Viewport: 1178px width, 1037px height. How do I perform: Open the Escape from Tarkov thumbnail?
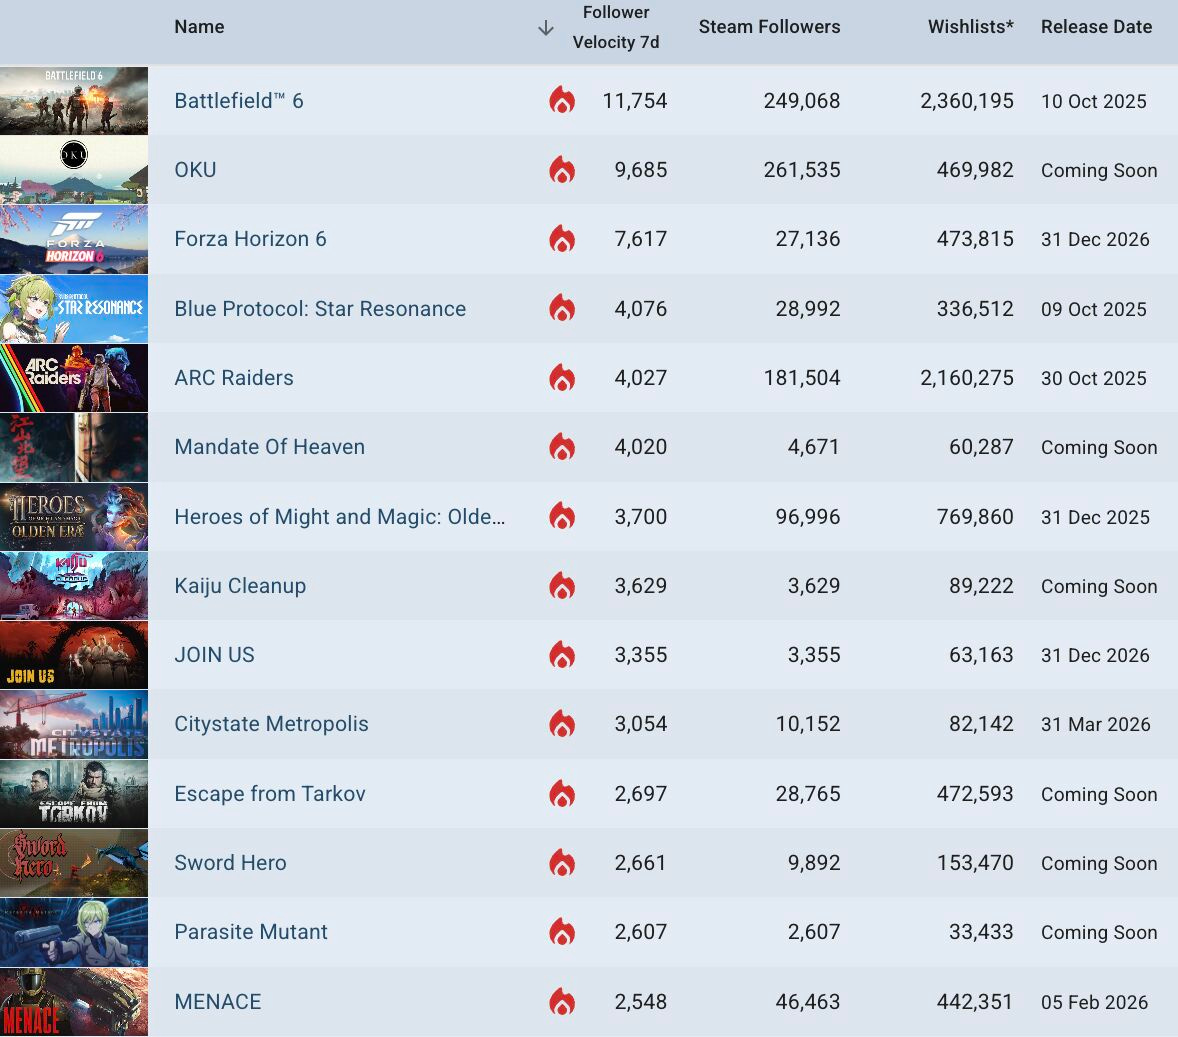tap(74, 794)
